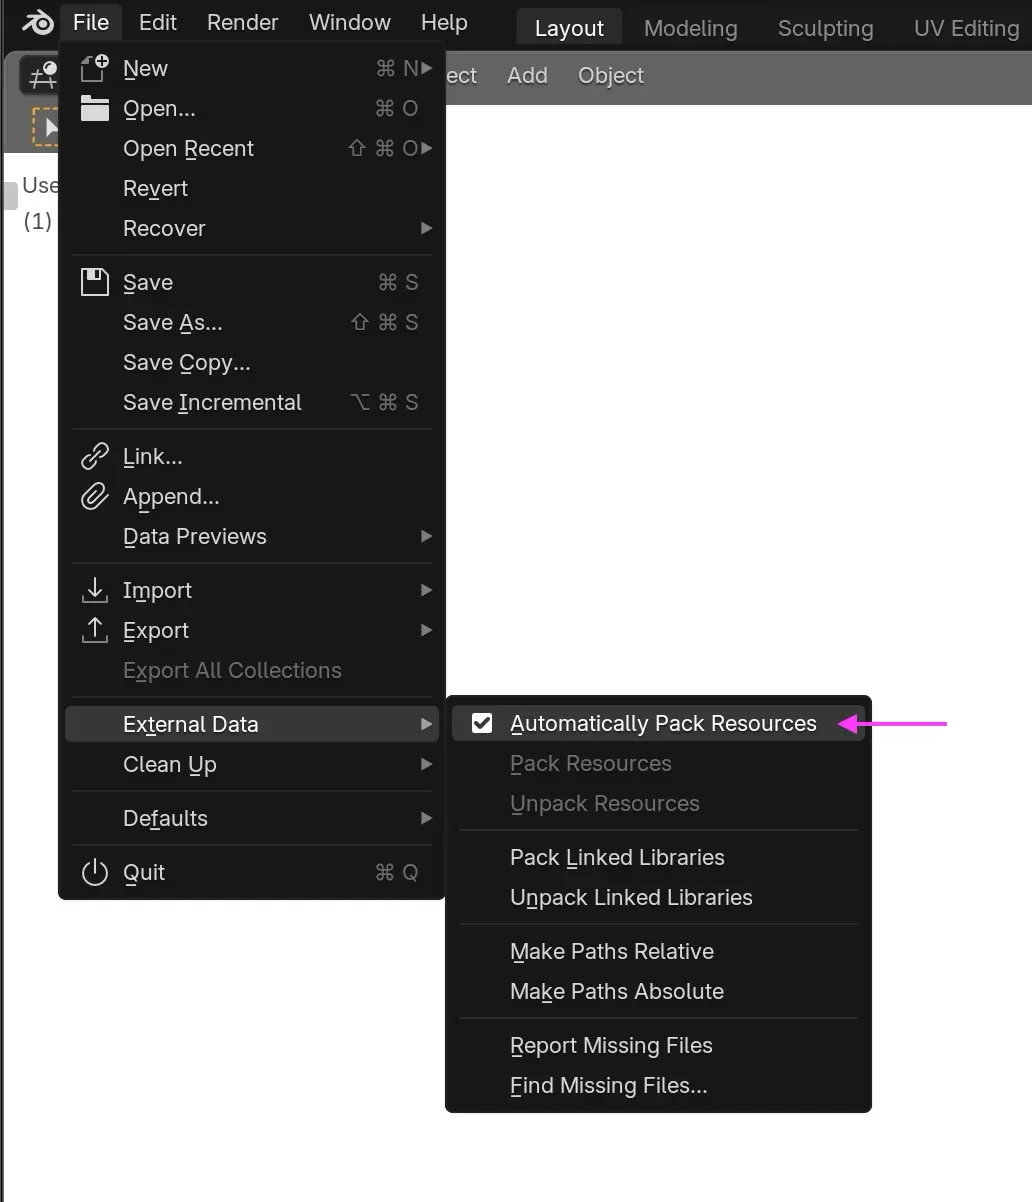Click Pack Linked Libraries entry
The image size is (1032, 1202).
(x=617, y=857)
